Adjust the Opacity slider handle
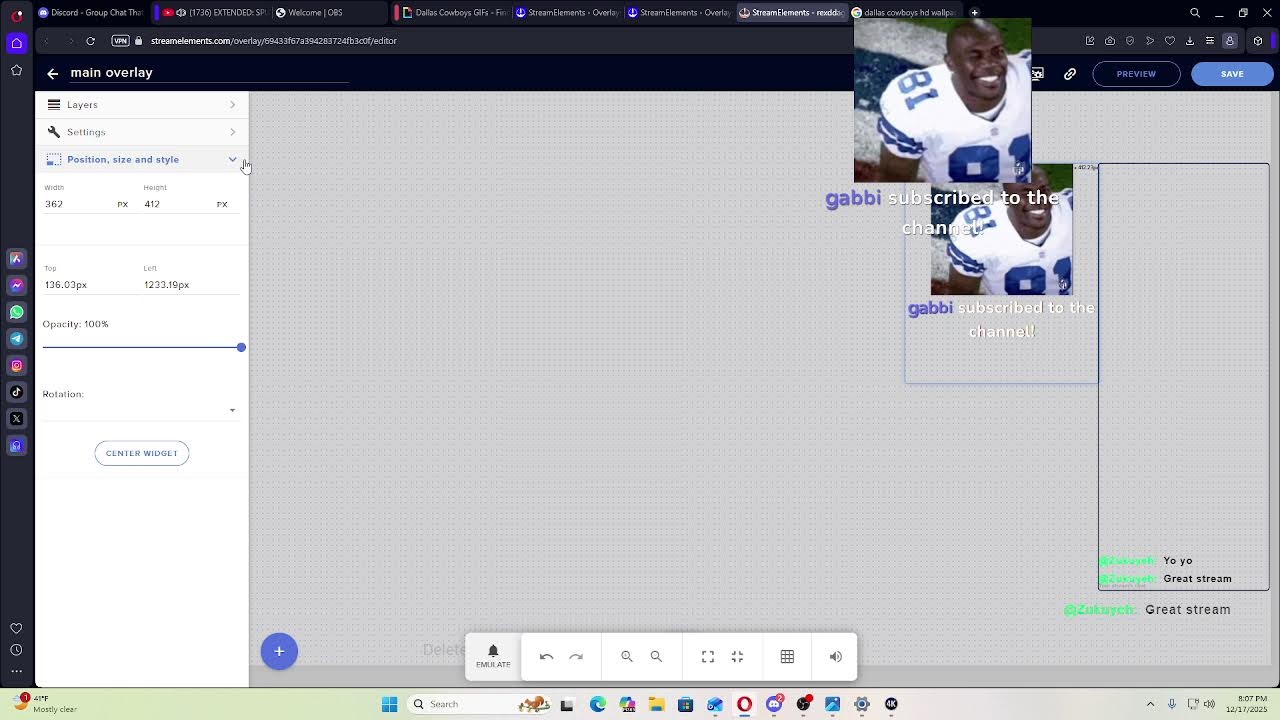The image size is (1280, 720). 241,347
